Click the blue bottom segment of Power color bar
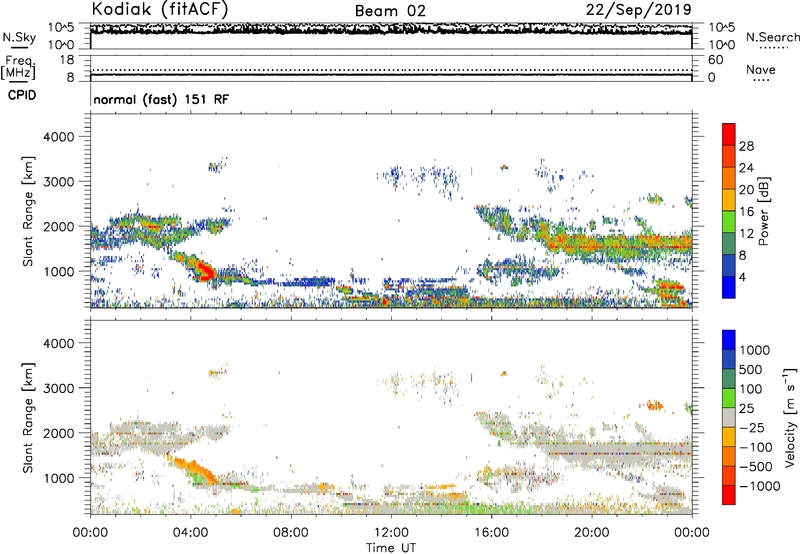 (x=729, y=287)
